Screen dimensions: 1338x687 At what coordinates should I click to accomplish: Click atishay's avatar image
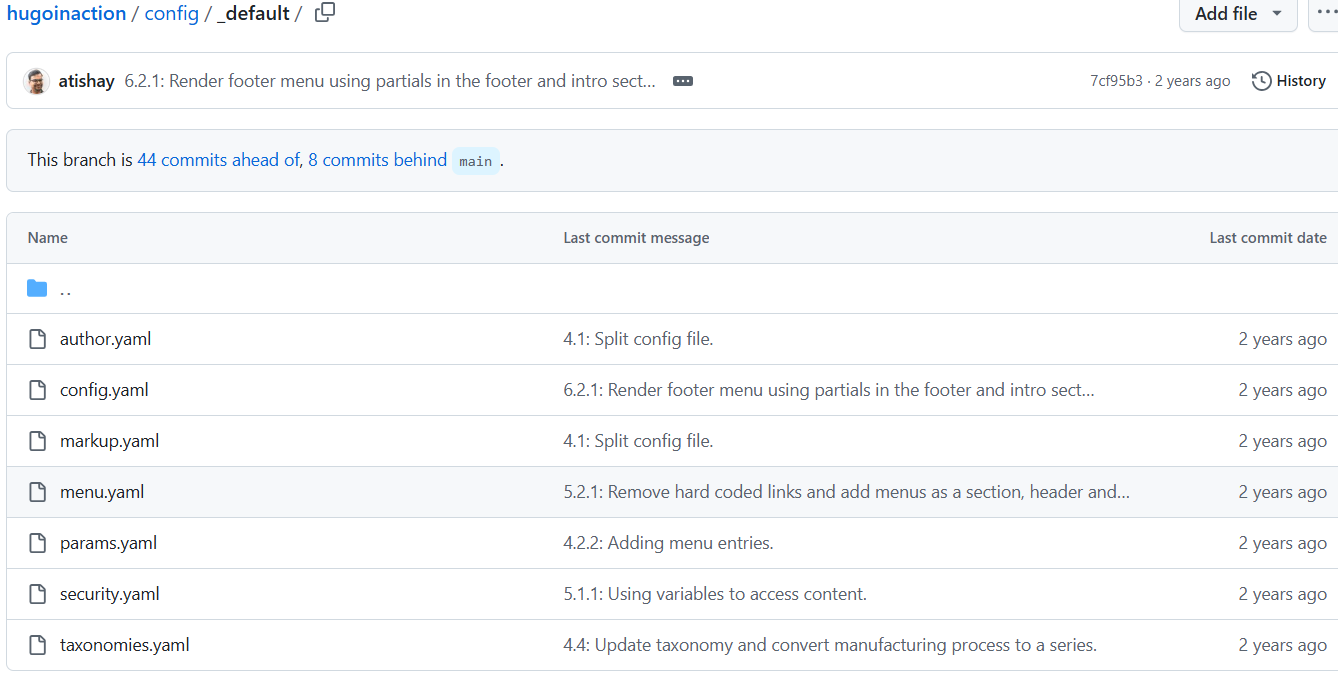(37, 81)
